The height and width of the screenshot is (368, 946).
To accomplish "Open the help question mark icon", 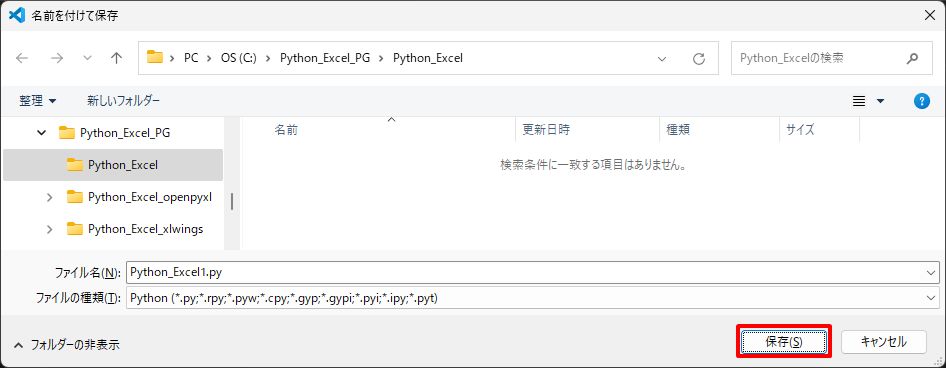I will [921, 101].
